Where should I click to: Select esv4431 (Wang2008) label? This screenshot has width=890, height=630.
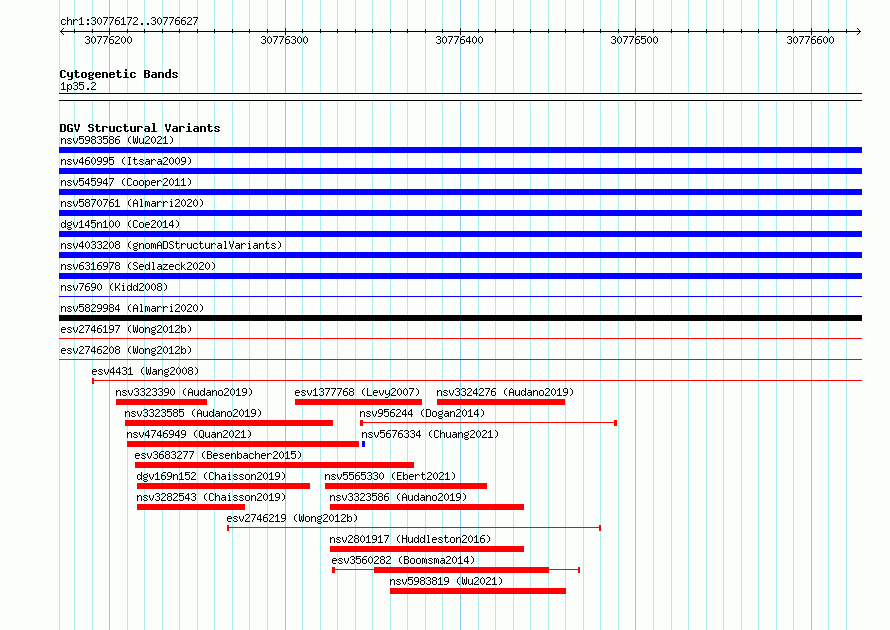coord(145,371)
